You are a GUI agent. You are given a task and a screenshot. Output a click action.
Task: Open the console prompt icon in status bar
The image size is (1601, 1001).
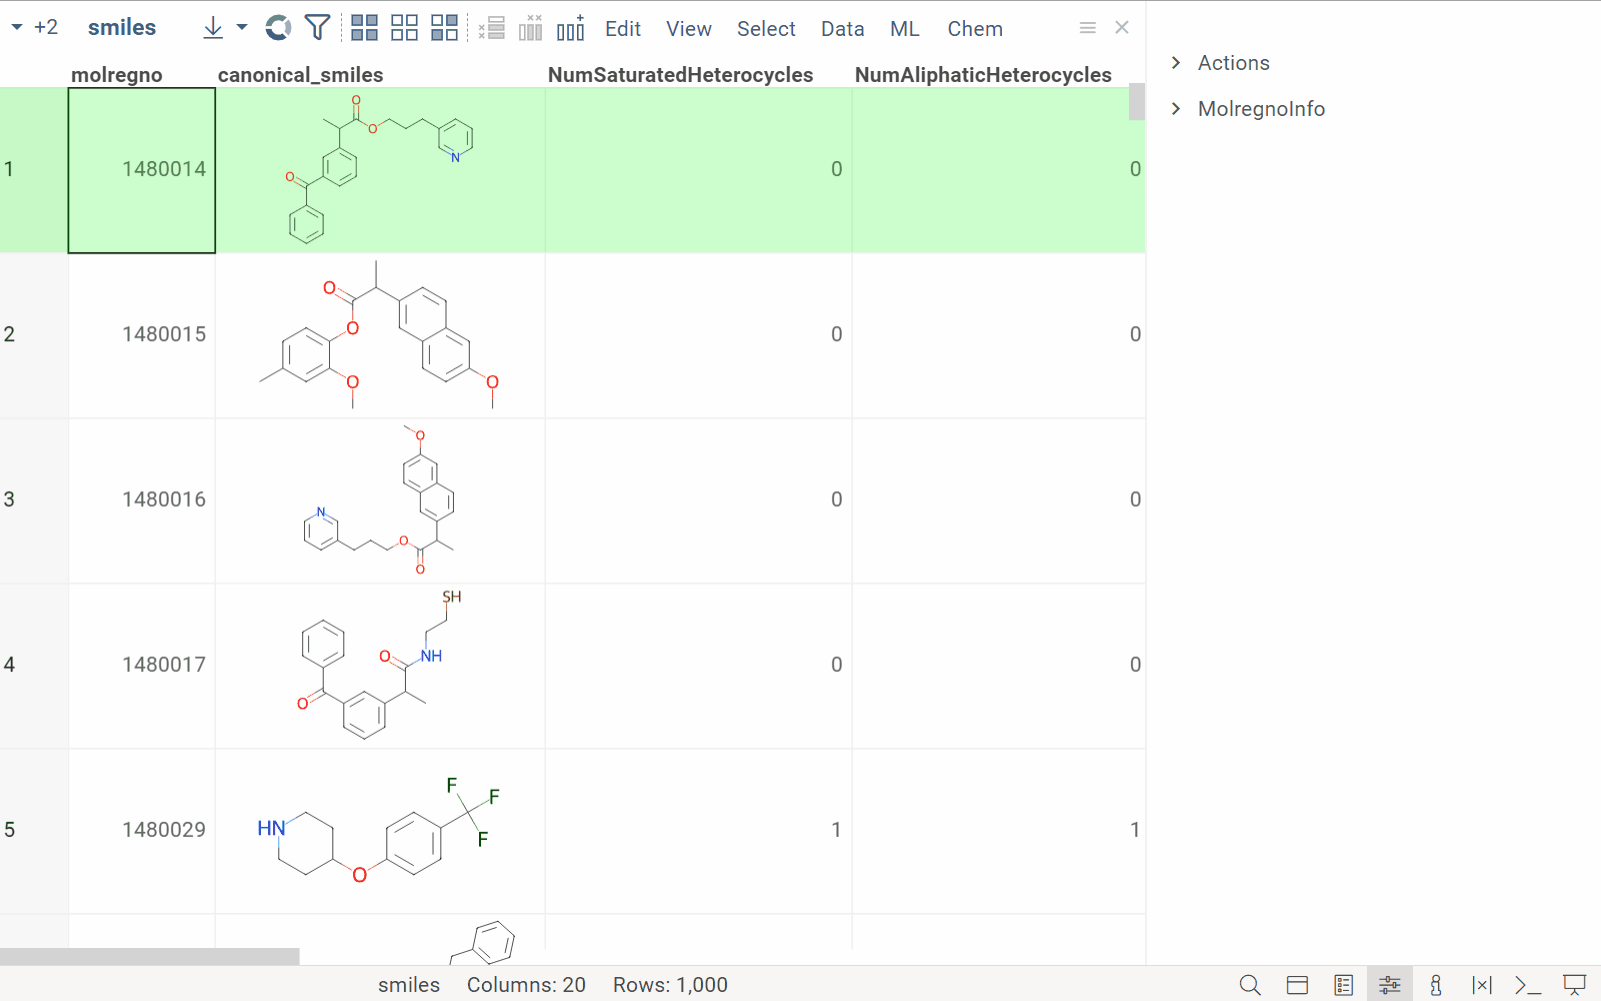(1527, 985)
